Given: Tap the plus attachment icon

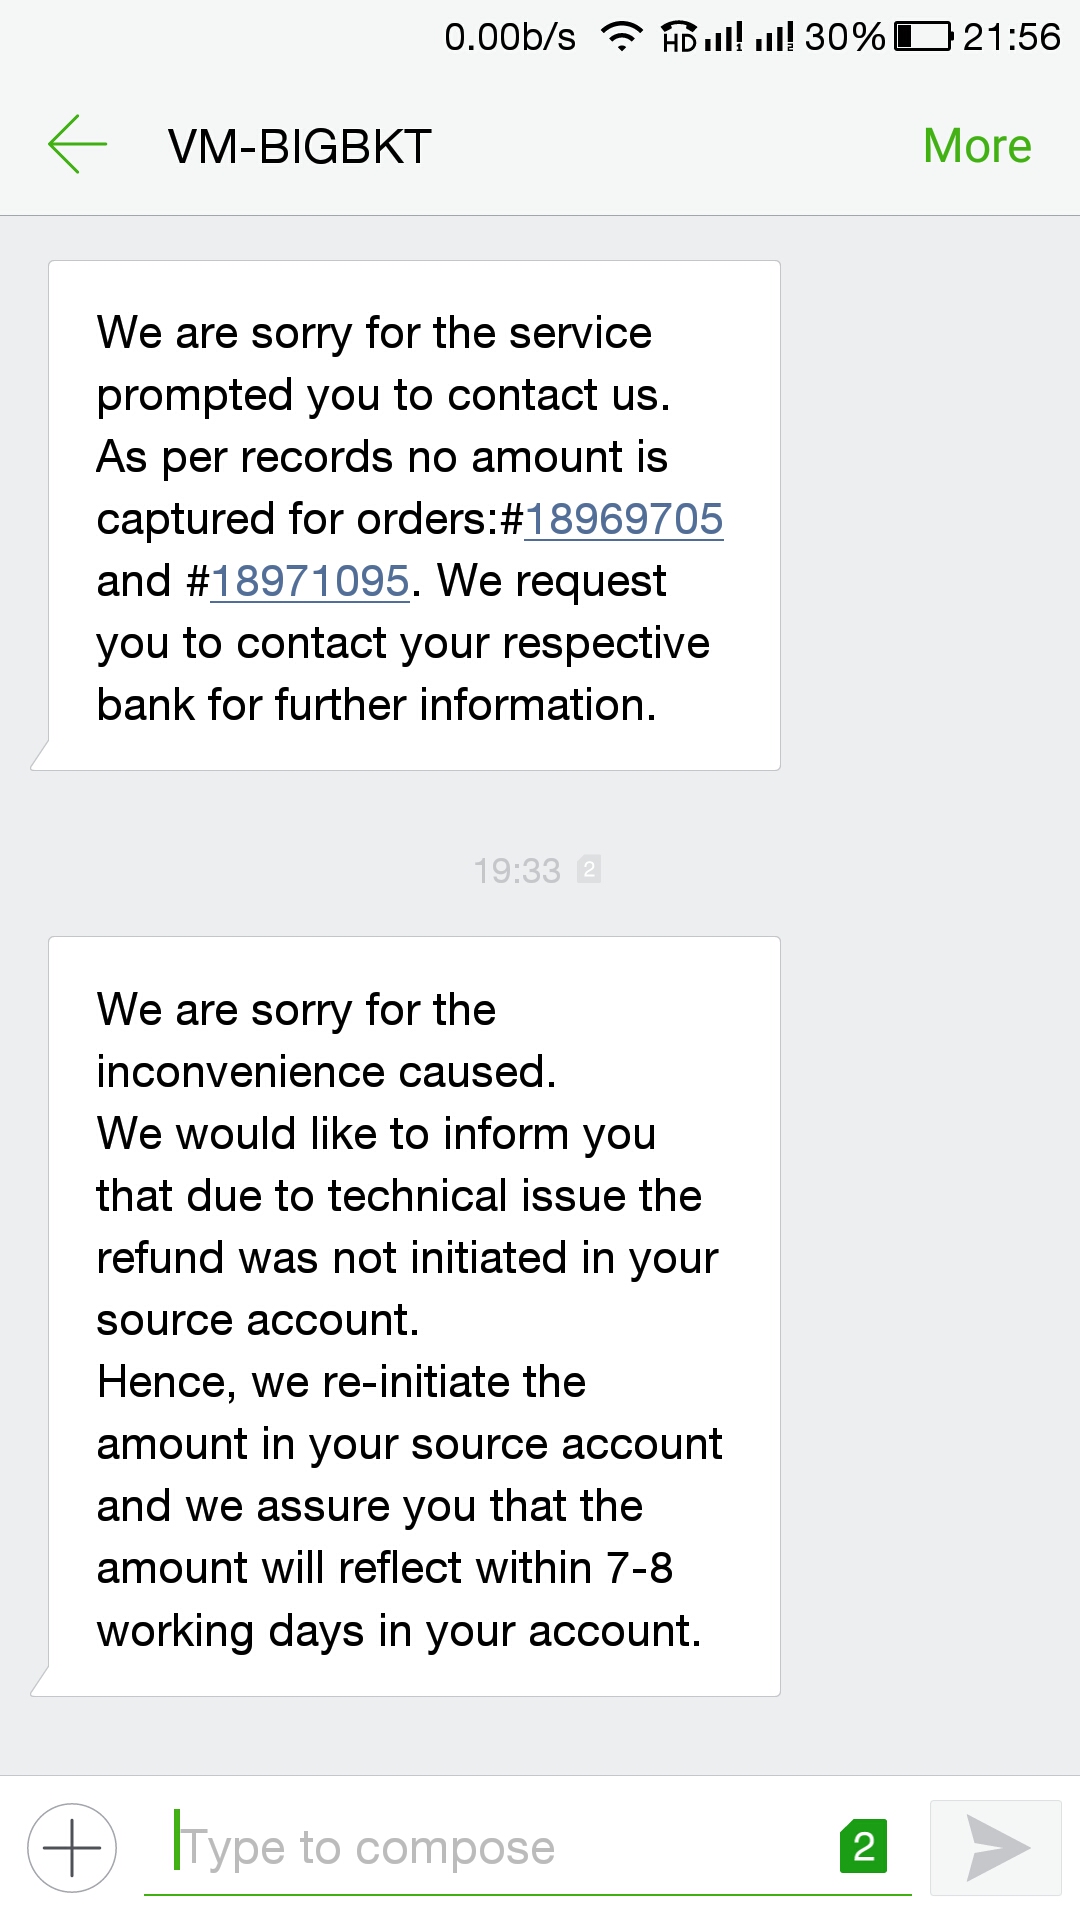Looking at the screenshot, I should (x=72, y=1847).
